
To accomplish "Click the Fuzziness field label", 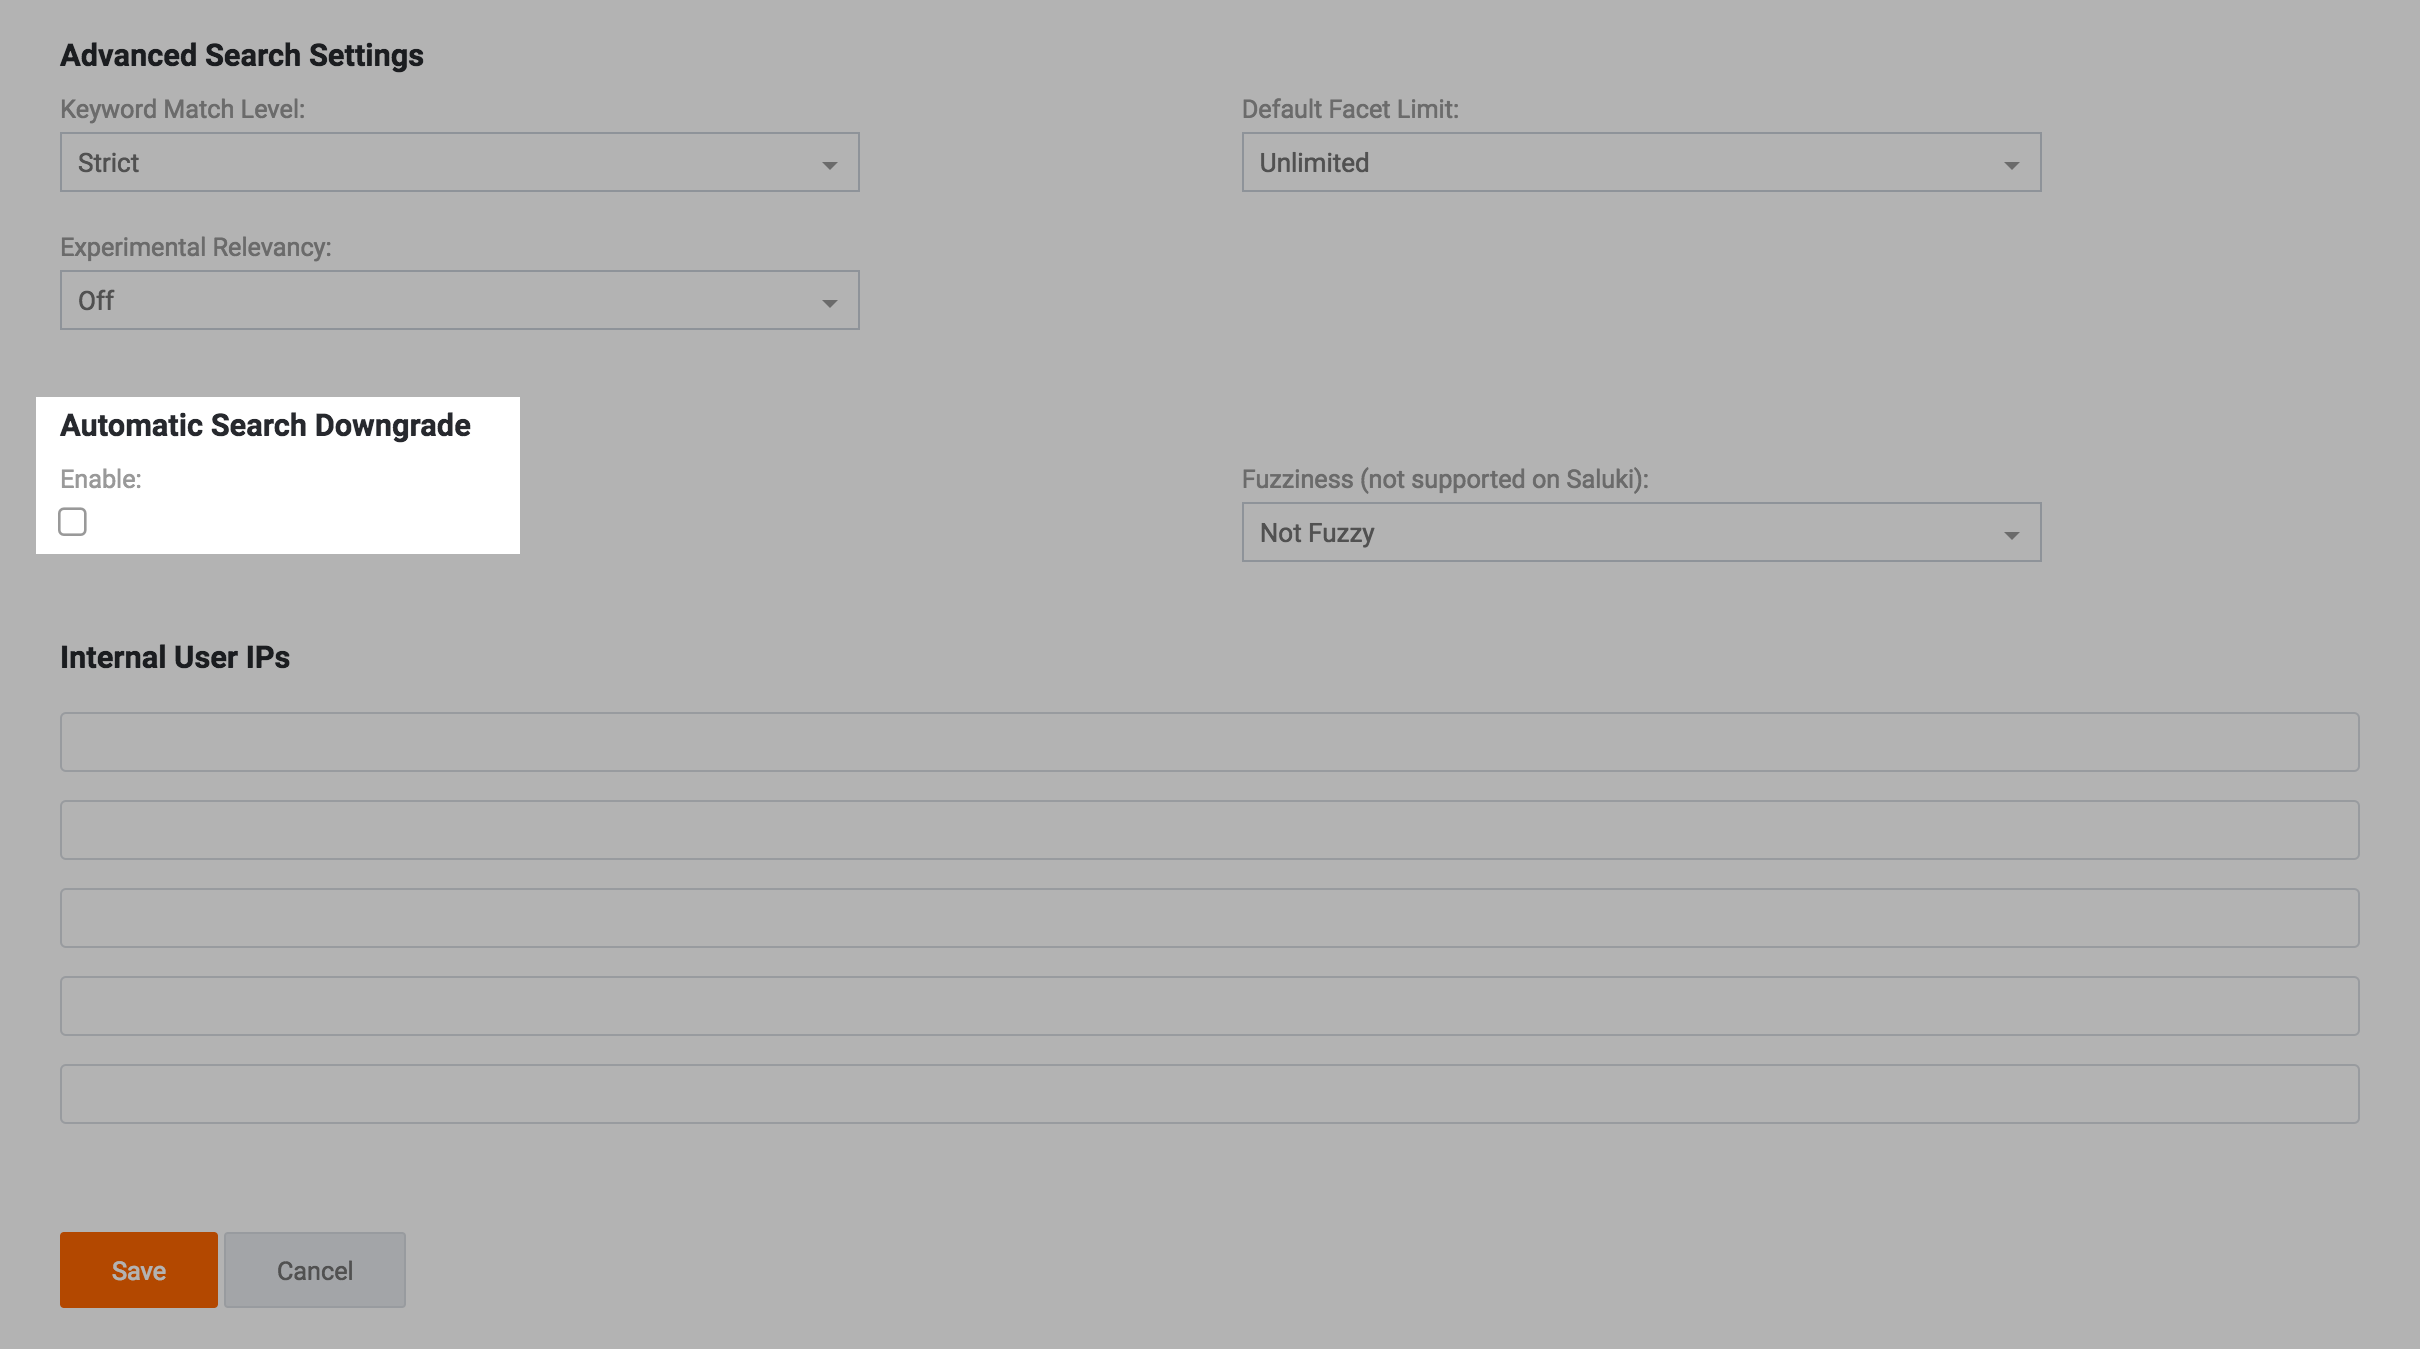I will pyautogui.click(x=1444, y=479).
